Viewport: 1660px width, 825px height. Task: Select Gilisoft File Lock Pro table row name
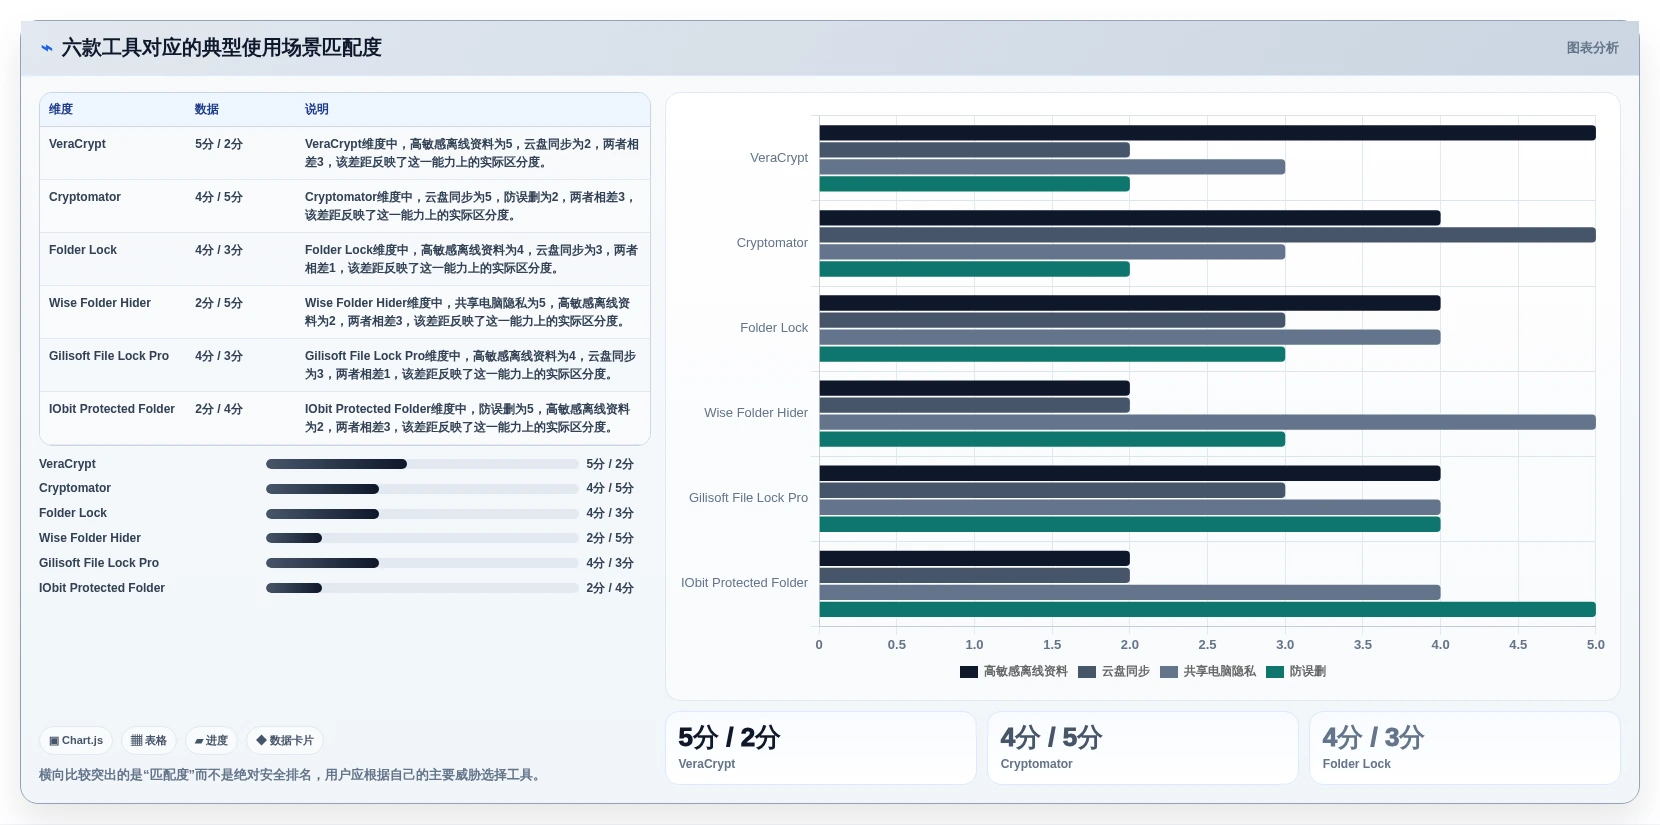[109, 356]
